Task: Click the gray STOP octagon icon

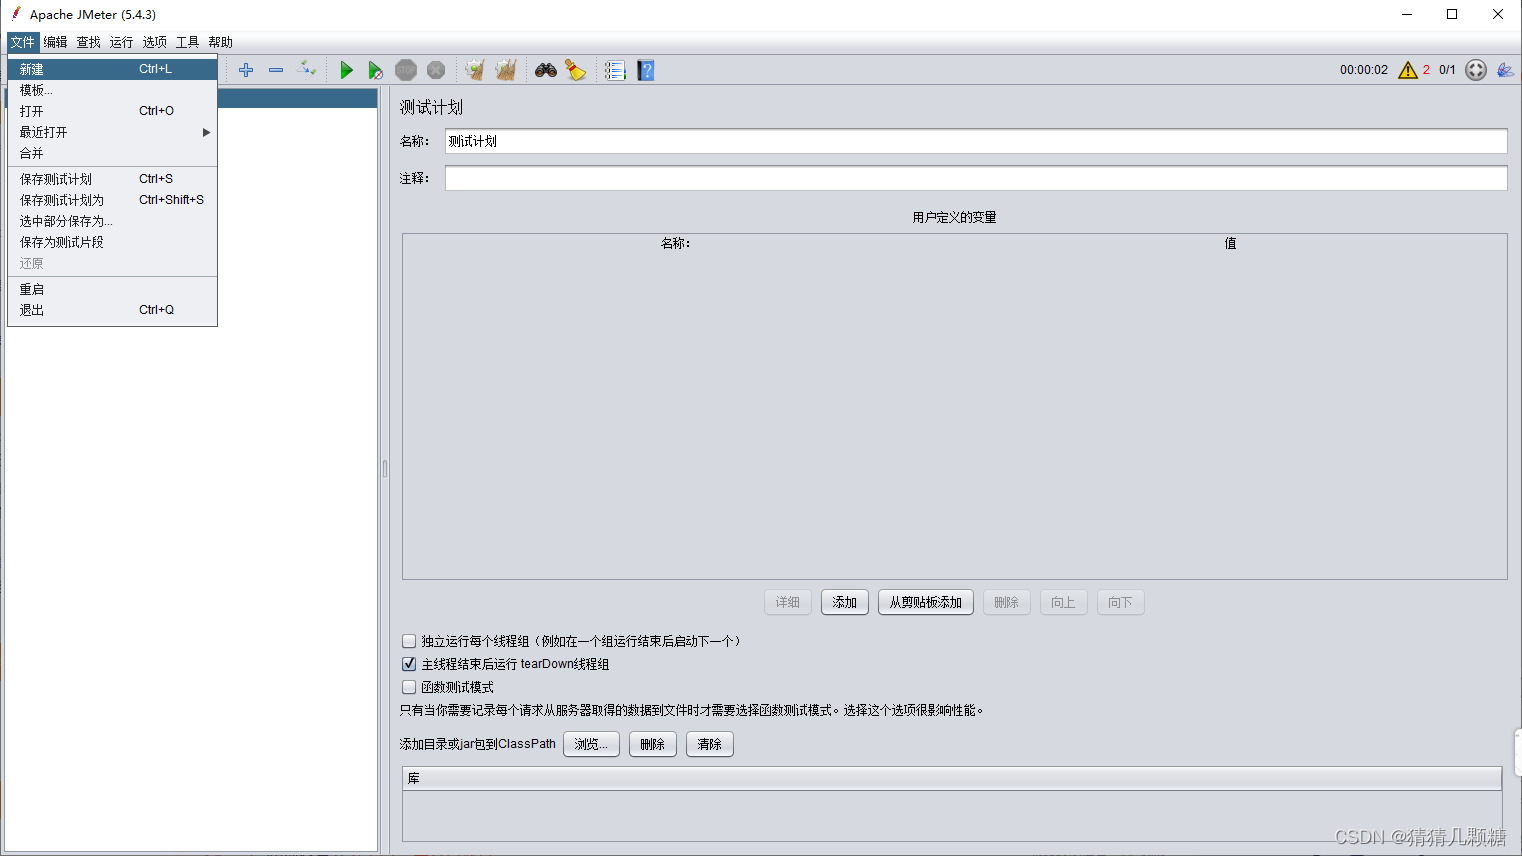Action: point(406,70)
